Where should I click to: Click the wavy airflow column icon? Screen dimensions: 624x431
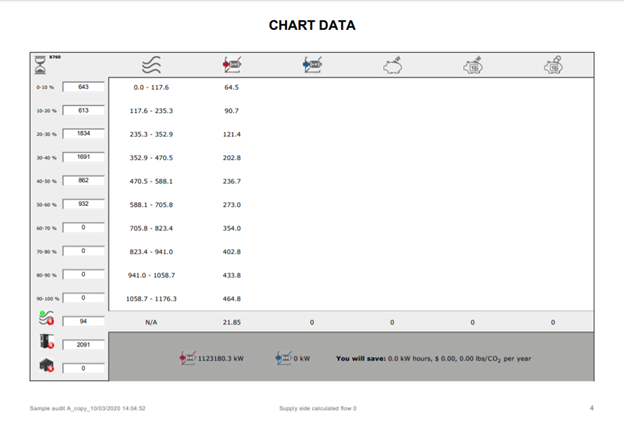pos(151,65)
